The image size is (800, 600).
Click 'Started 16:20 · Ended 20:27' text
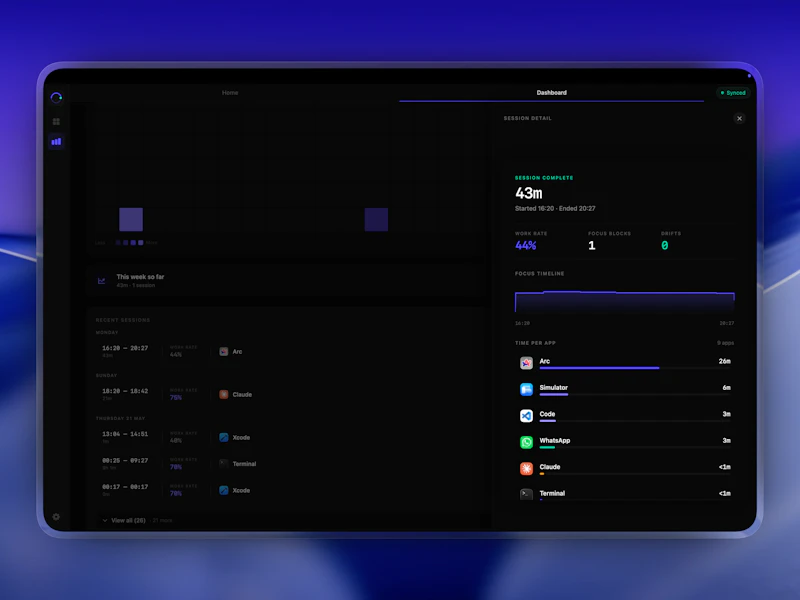555,208
